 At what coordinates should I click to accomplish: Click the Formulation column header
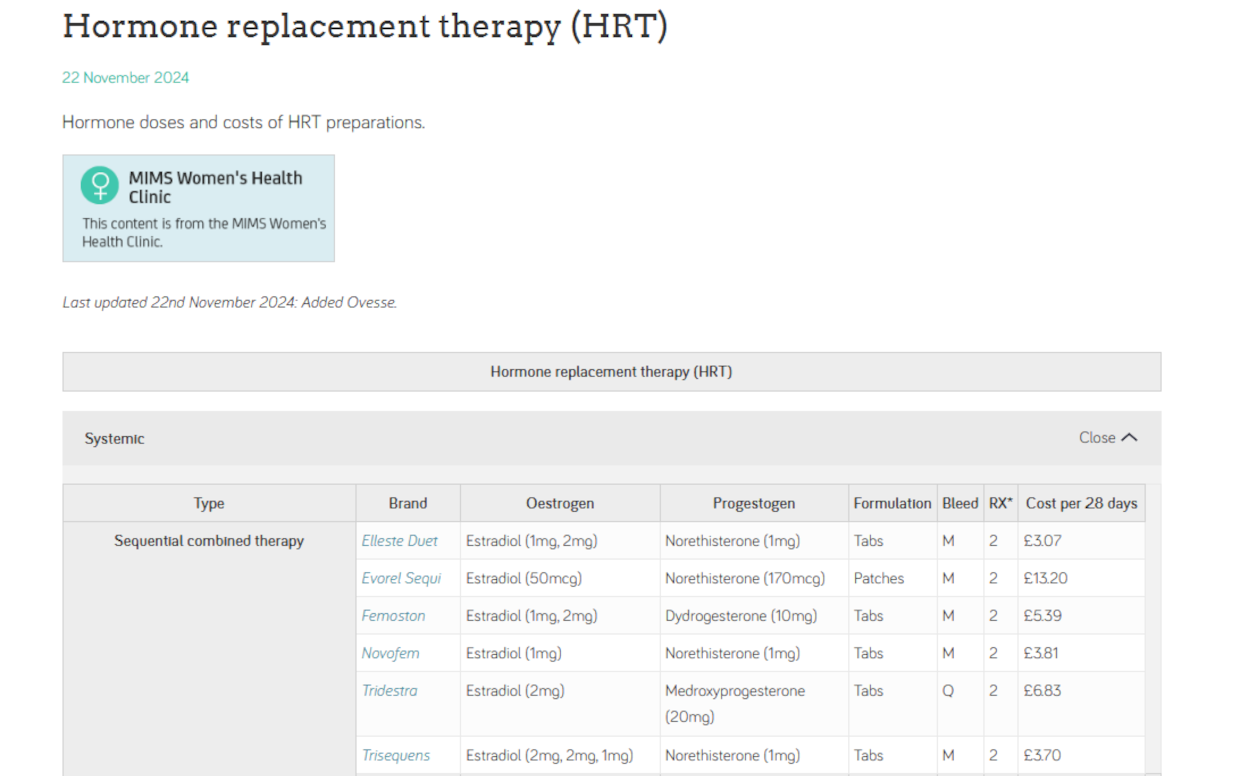(892, 503)
